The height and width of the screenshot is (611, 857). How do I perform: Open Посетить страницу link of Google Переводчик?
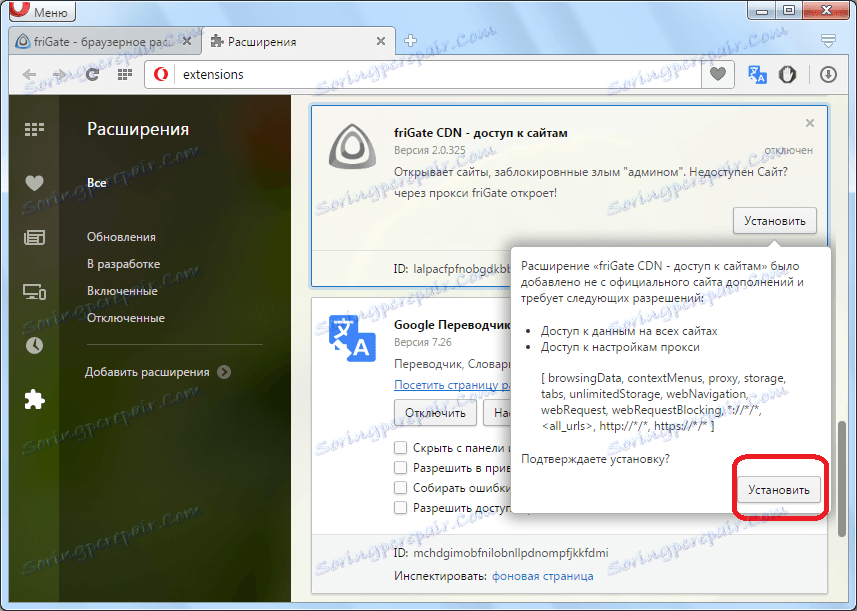452,385
